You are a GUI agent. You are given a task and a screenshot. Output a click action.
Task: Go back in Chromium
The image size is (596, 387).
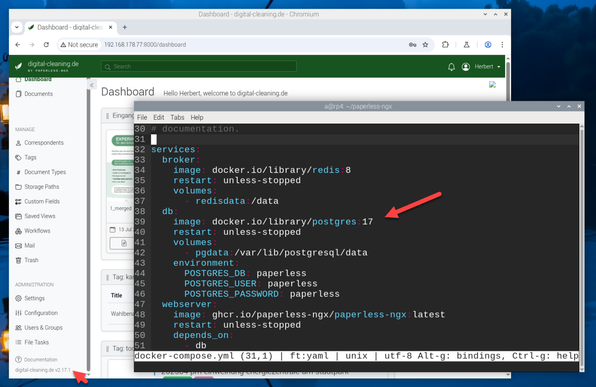pyautogui.click(x=18, y=45)
